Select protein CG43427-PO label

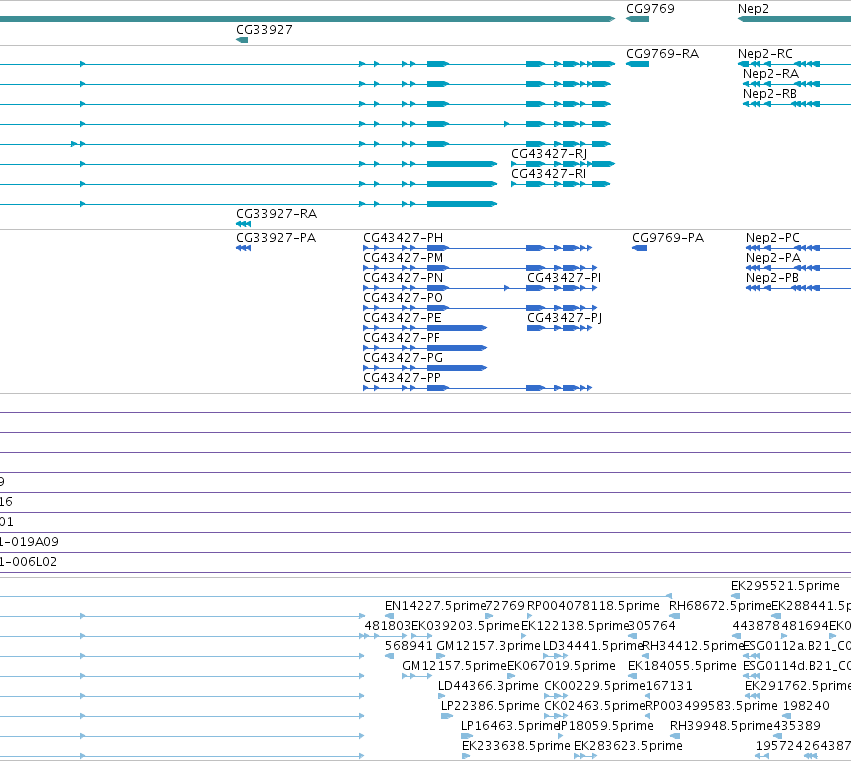point(403,298)
